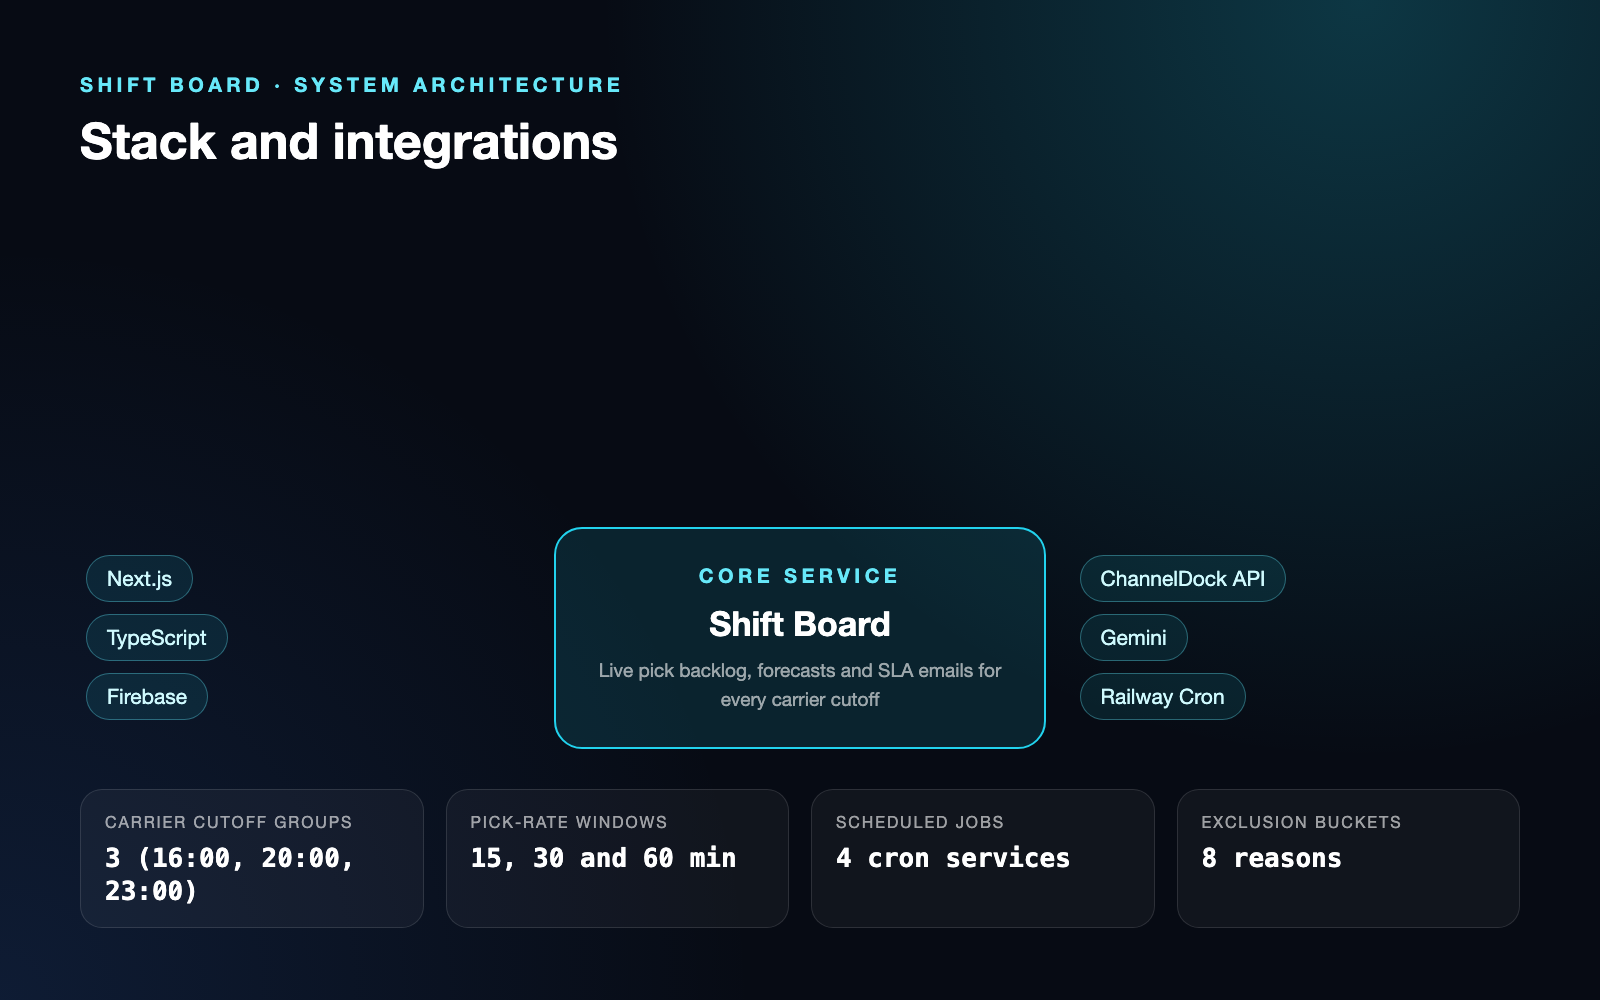Click the 'SHIFT BOARD · SYSTEM ARCHITECTURE' subtitle
The width and height of the screenshot is (1600, 1000).
(351, 85)
